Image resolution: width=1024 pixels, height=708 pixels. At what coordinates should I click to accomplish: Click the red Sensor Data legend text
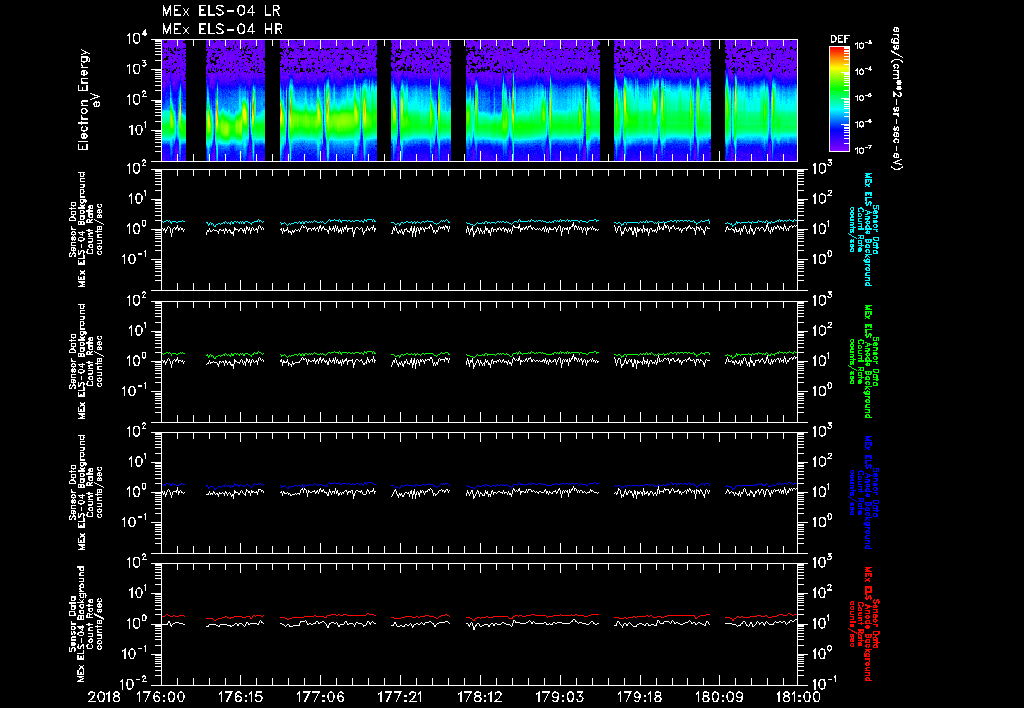point(877,624)
